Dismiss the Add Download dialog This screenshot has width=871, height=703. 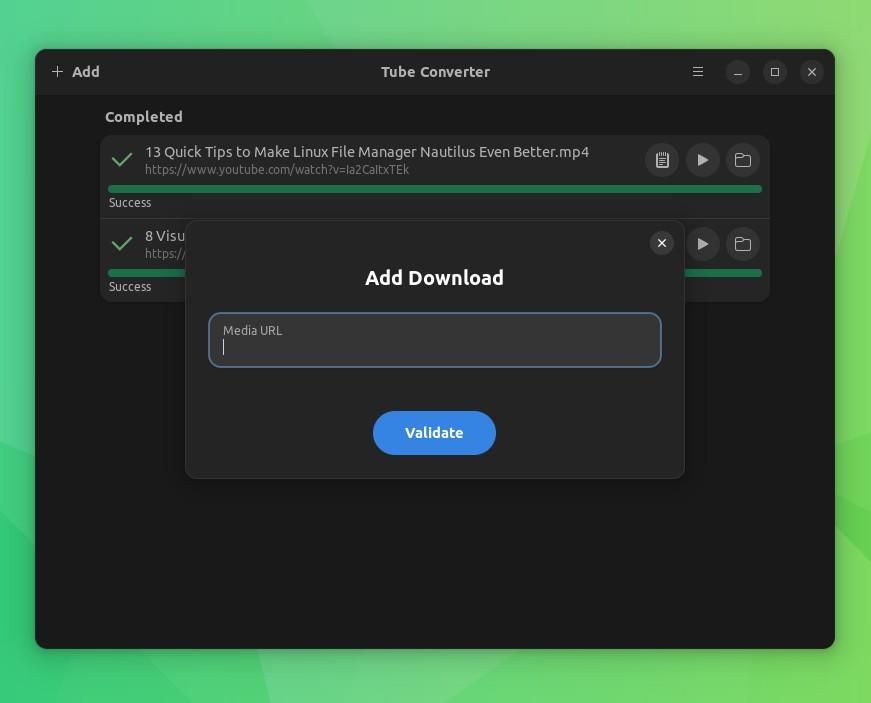(x=661, y=243)
